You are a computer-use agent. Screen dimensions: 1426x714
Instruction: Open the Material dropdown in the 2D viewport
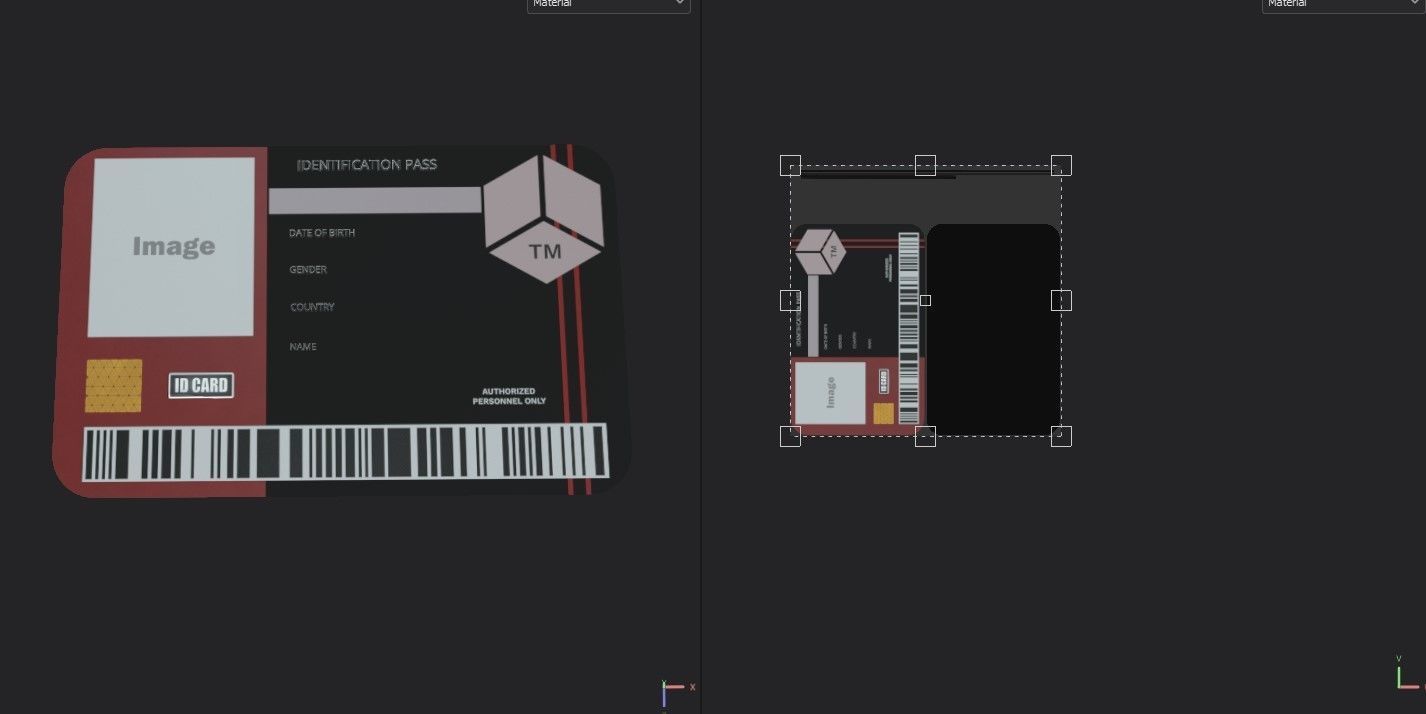1343,4
